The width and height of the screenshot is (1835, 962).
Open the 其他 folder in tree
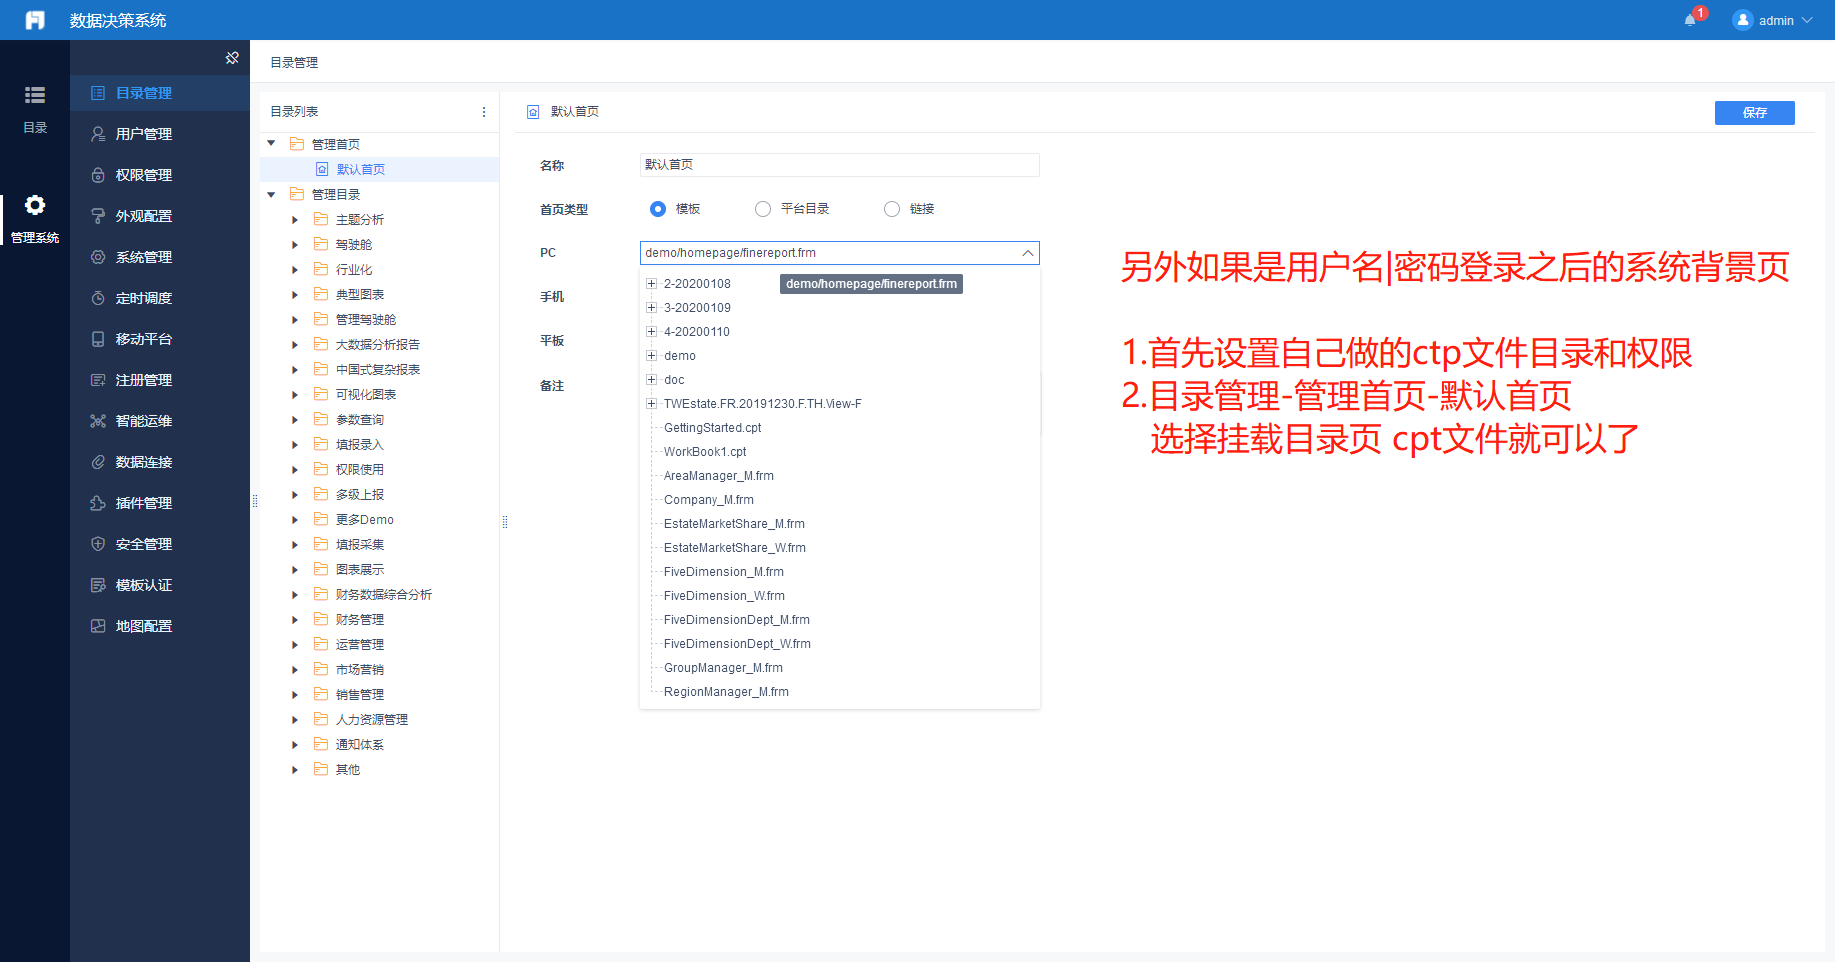pos(347,770)
